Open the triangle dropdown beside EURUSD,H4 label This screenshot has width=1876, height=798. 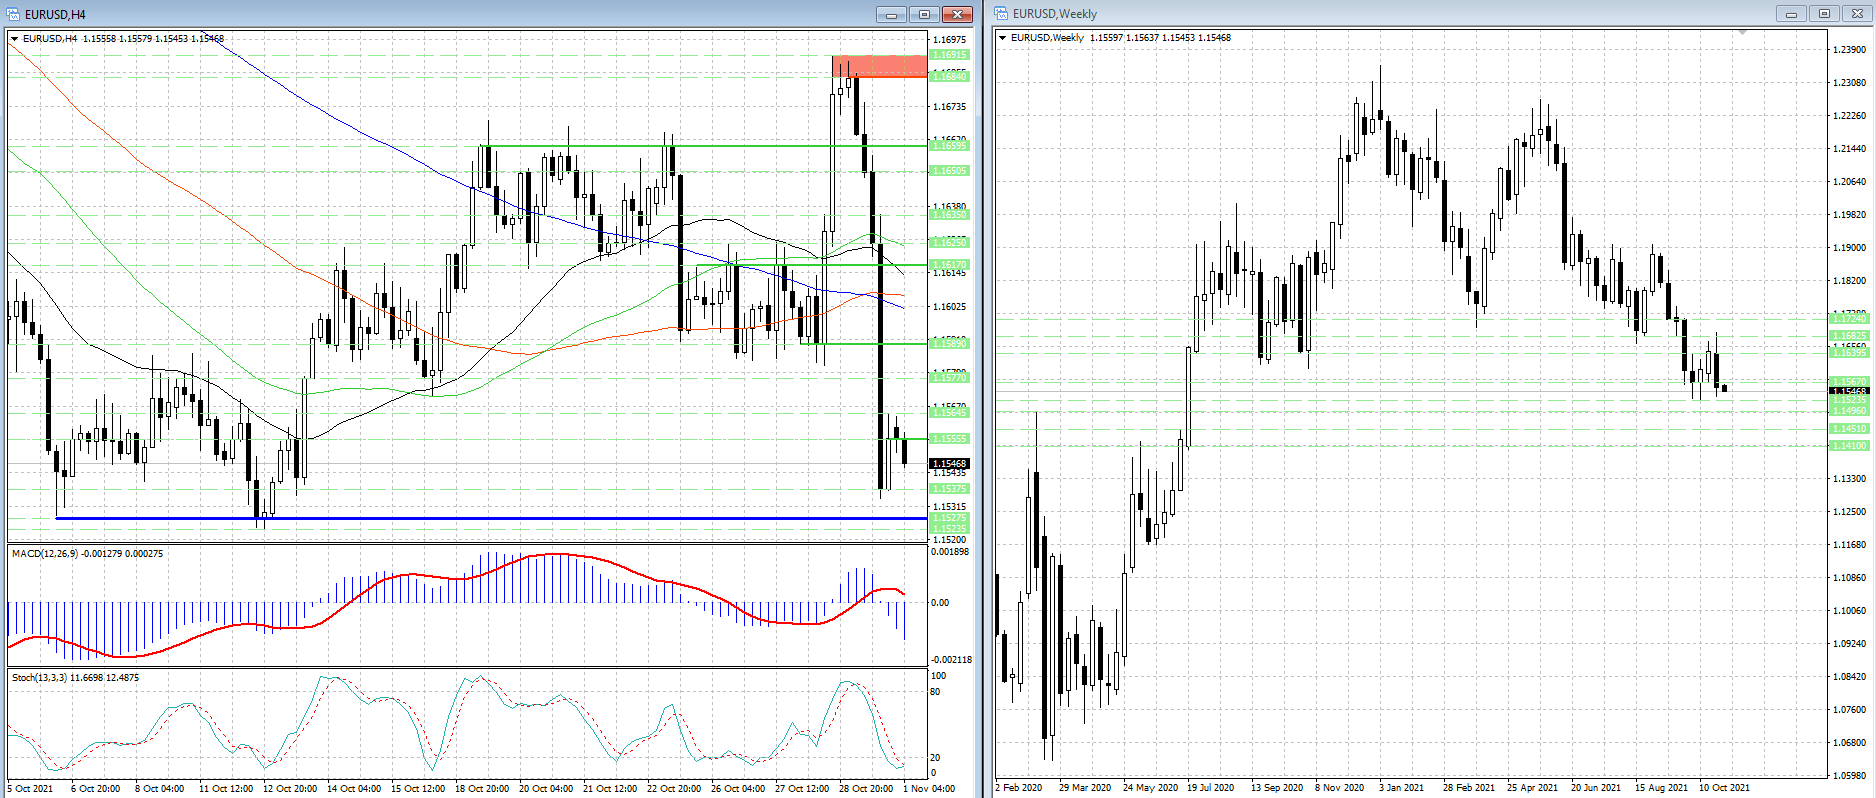[x=14, y=39]
